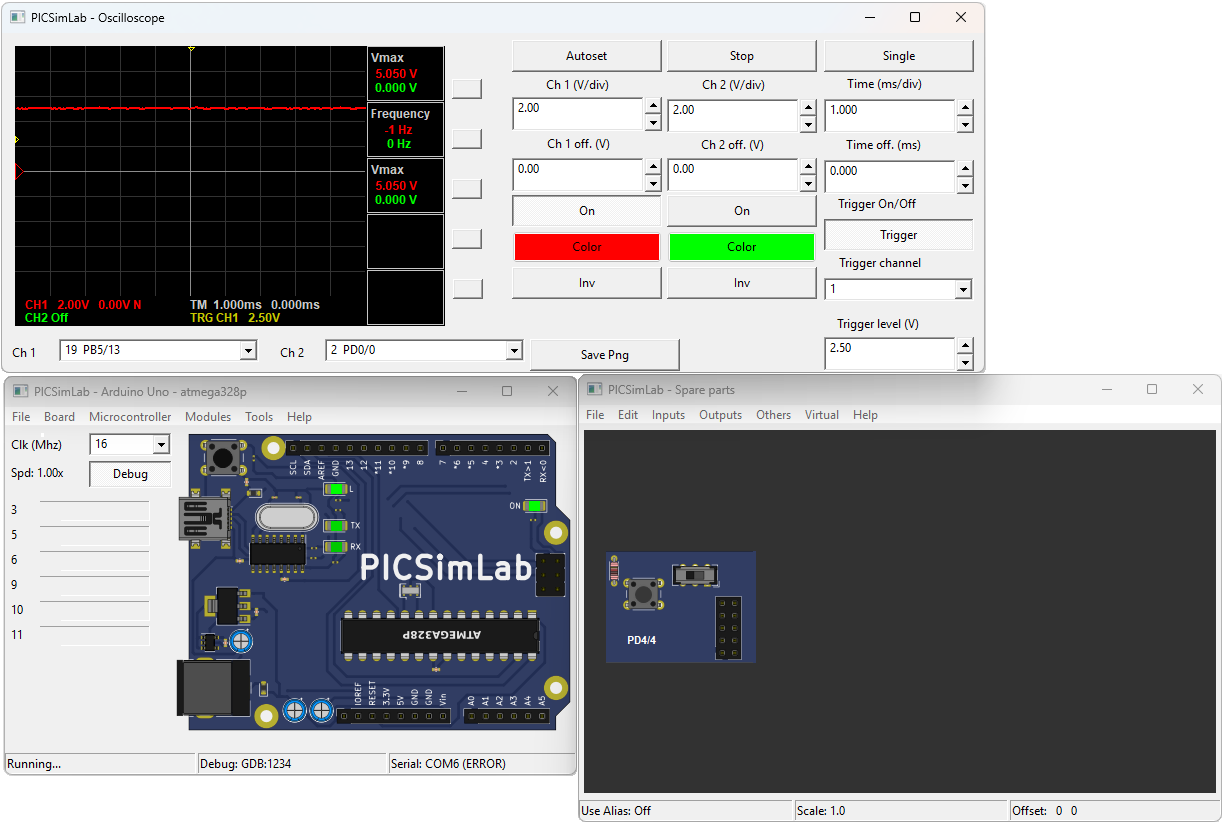Click the mini USB connector on the board

[x=202, y=518]
